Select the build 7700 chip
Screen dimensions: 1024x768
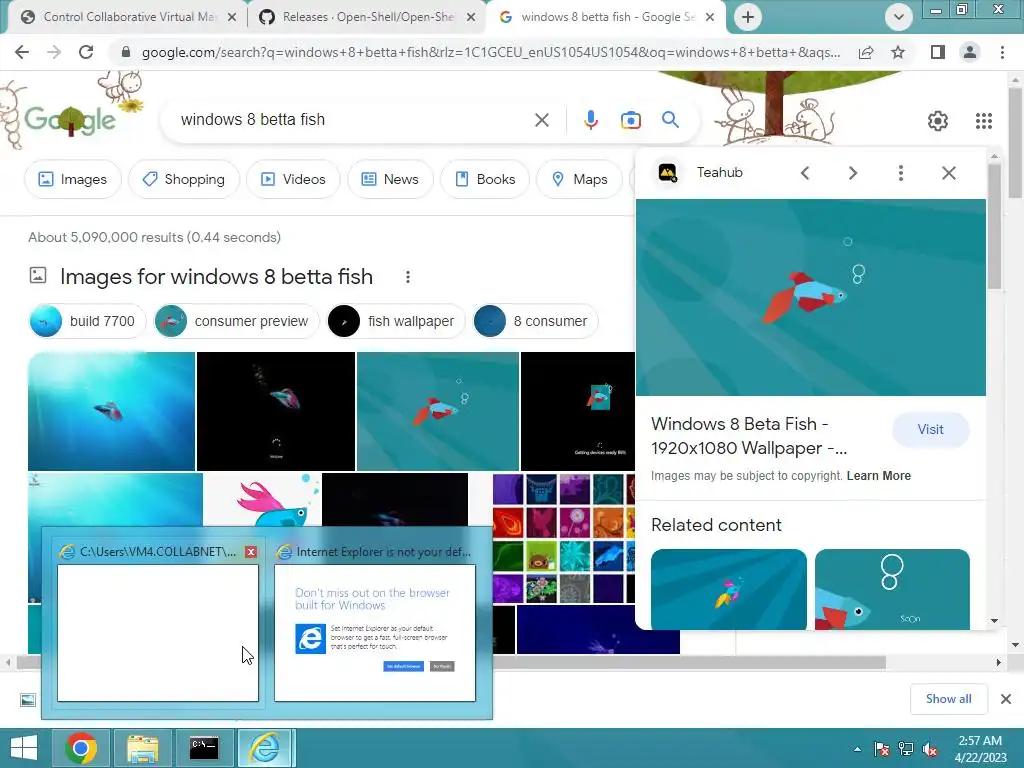pos(88,321)
